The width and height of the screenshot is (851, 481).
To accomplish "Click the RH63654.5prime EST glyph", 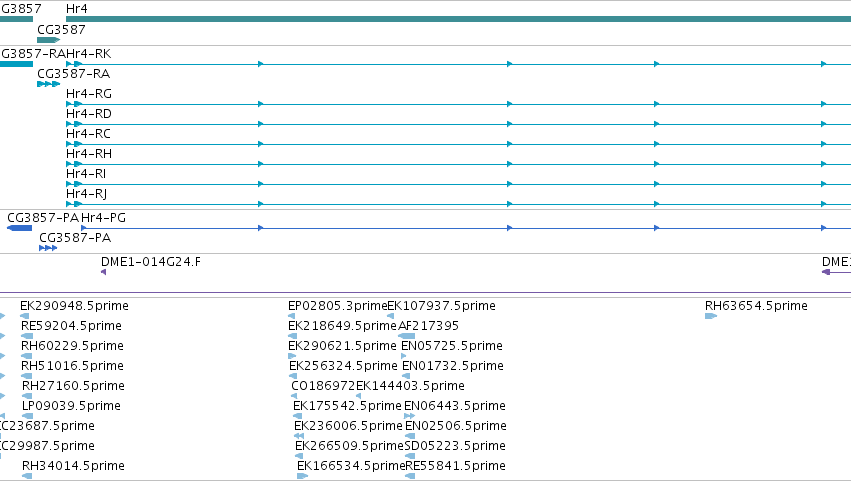I will [x=711, y=316].
